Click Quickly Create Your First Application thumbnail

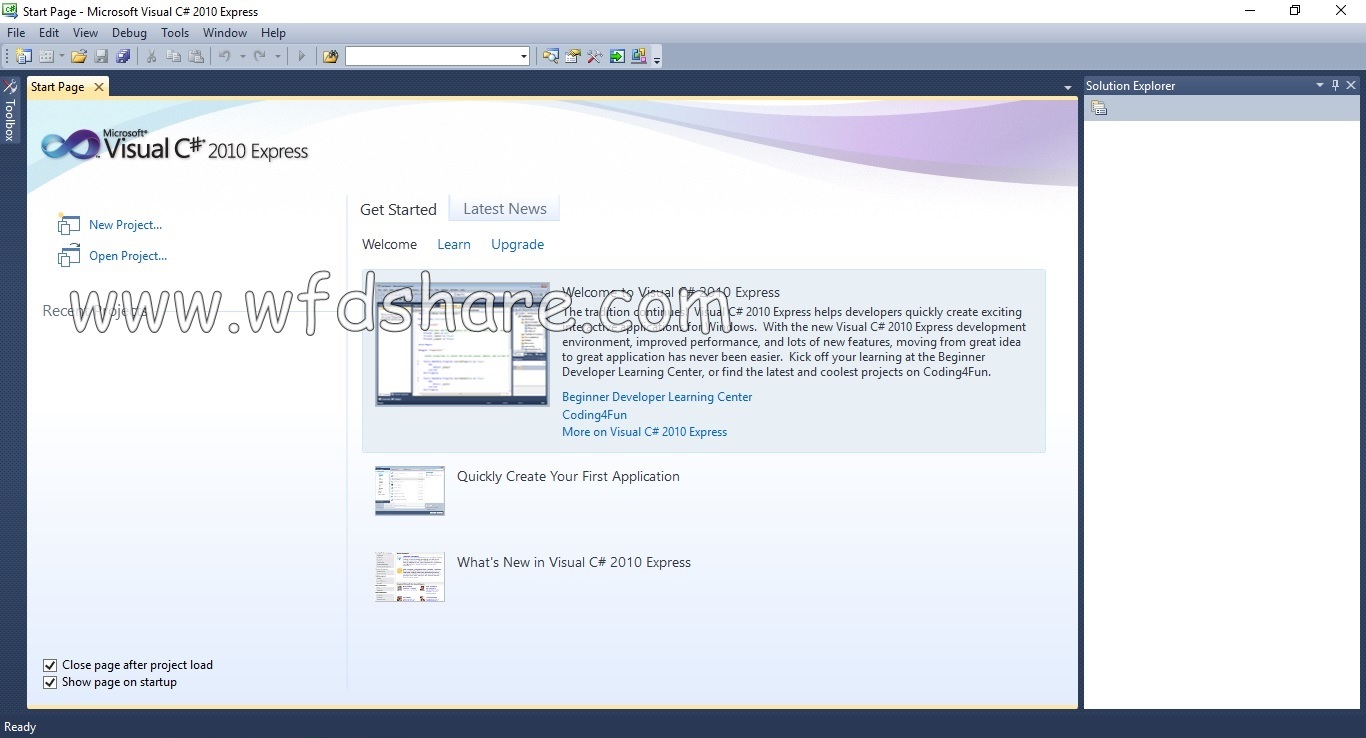tap(410, 491)
